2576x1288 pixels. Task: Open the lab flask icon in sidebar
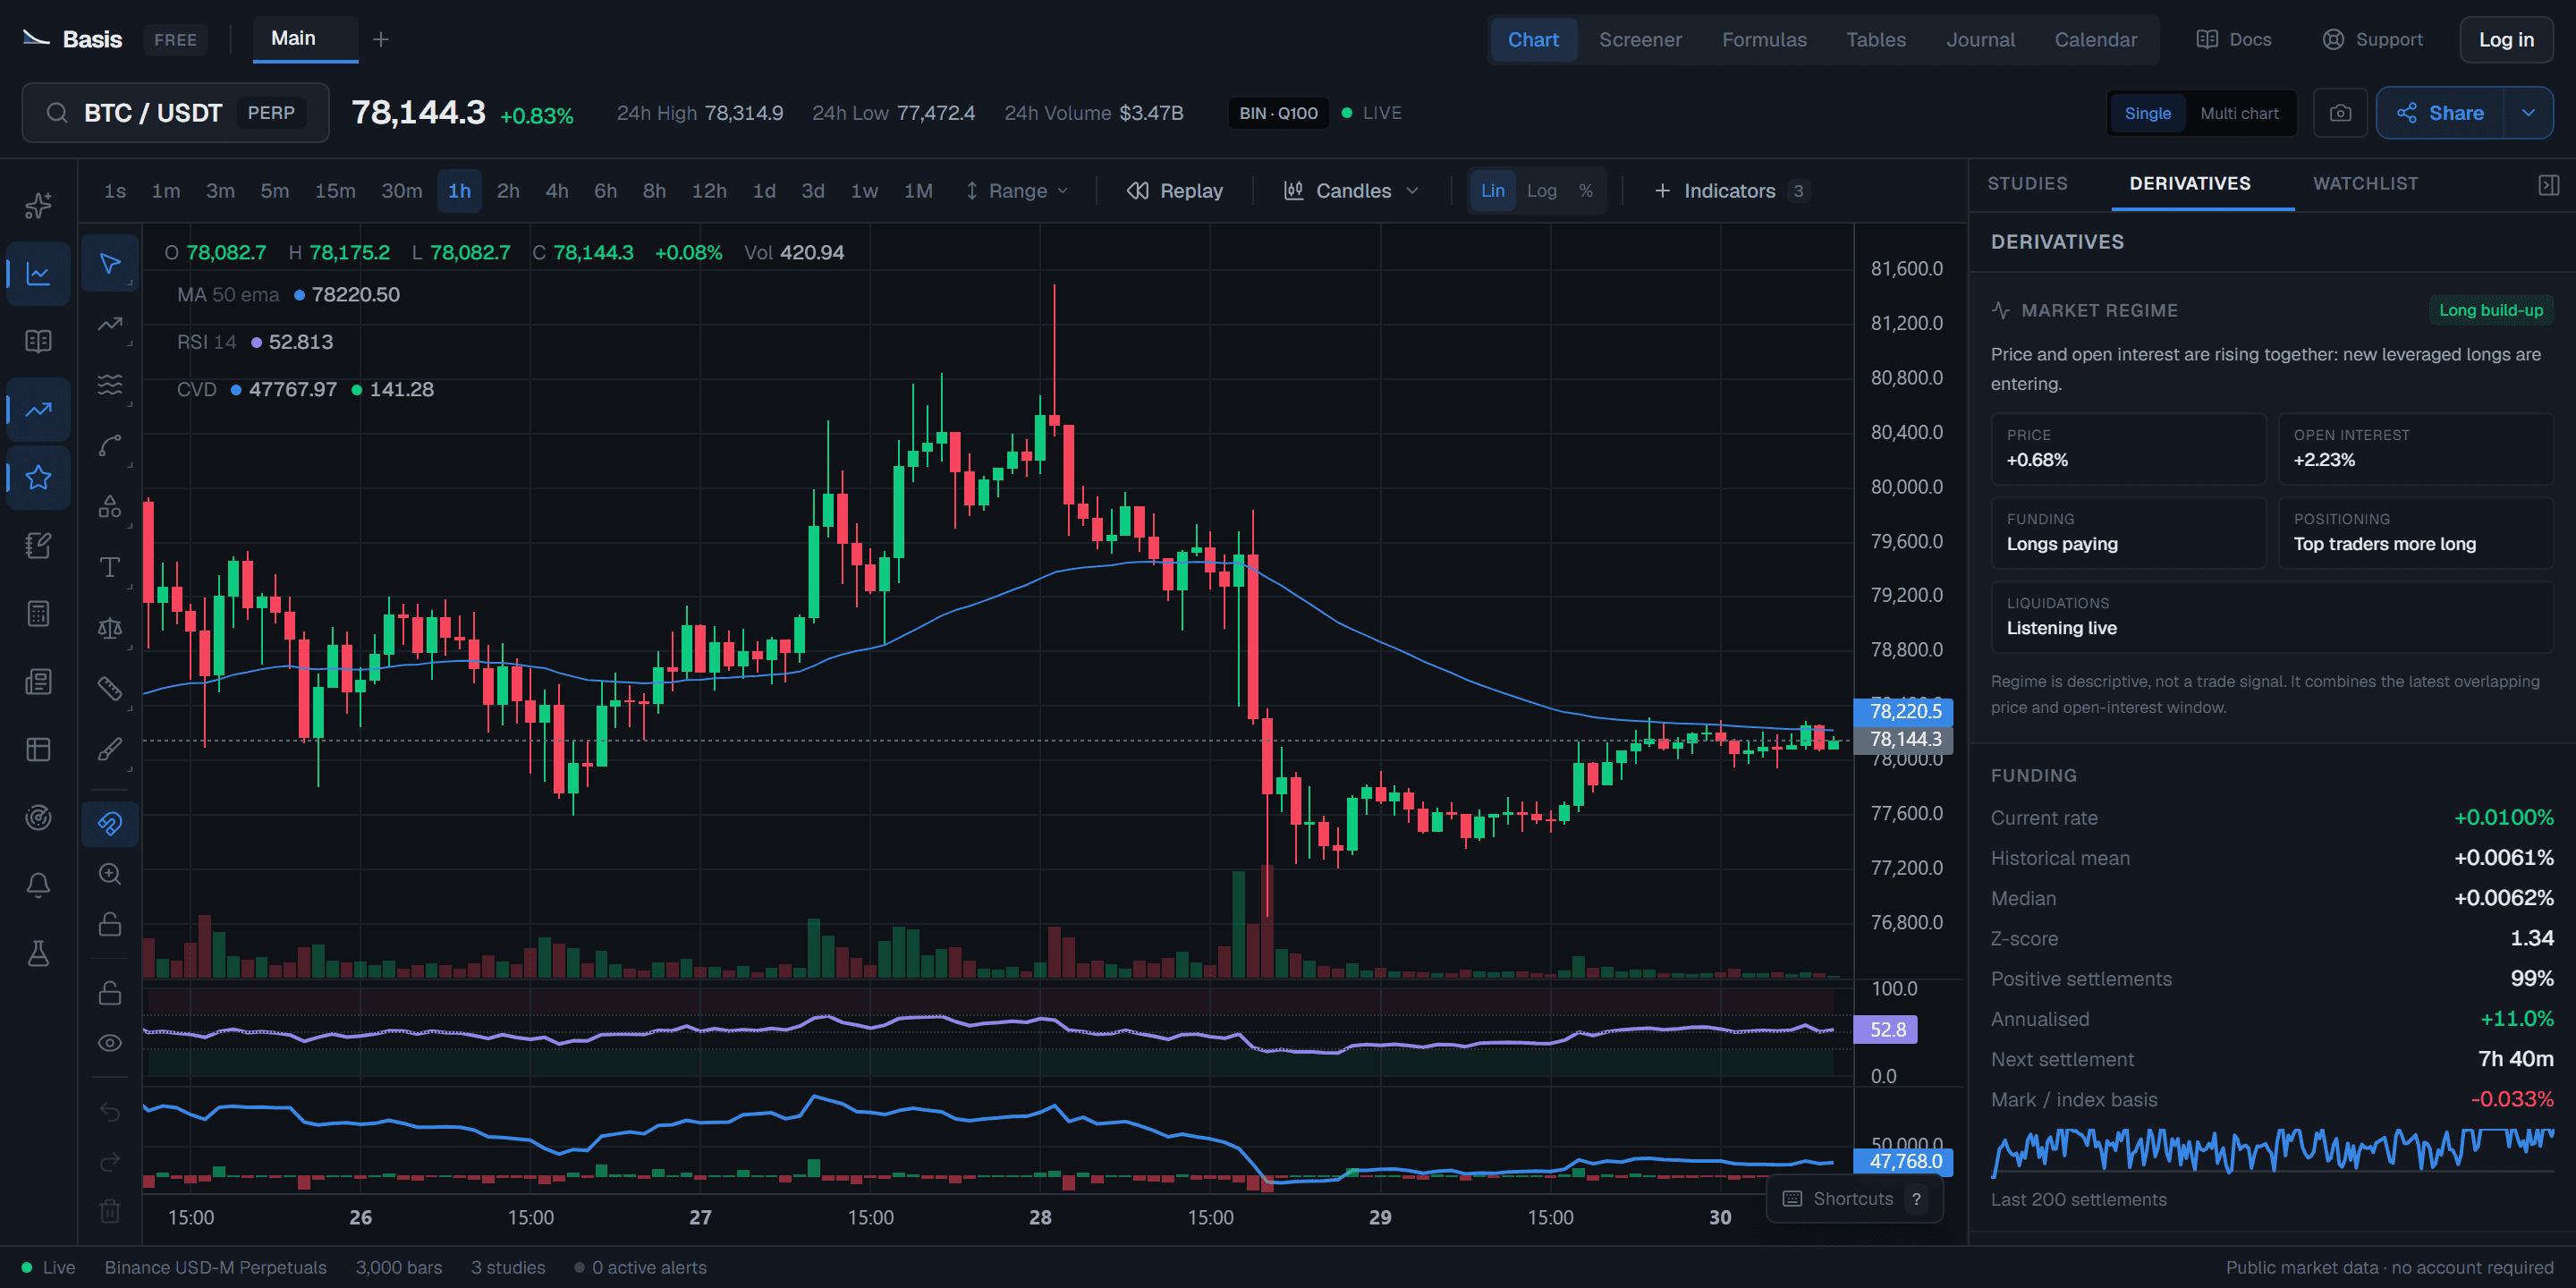click(38, 953)
